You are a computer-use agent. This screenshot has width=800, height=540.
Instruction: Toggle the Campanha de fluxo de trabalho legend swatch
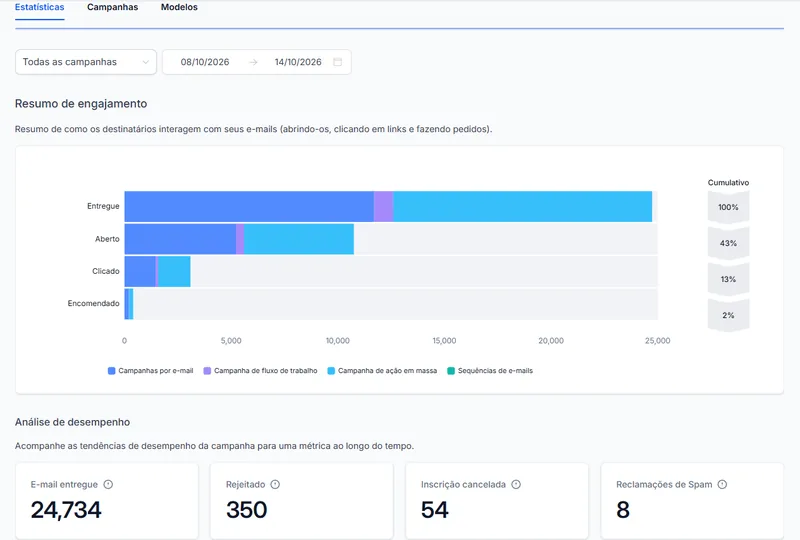pos(207,371)
